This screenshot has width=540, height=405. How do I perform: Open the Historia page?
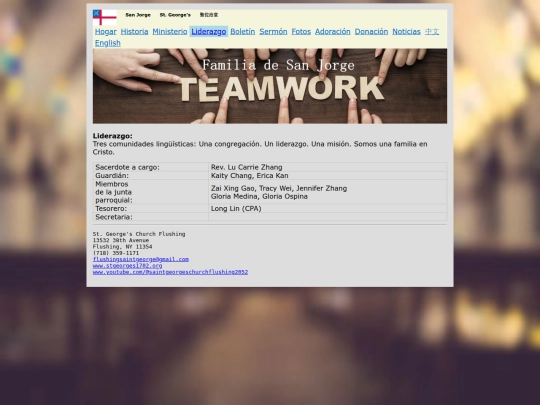(x=134, y=32)
